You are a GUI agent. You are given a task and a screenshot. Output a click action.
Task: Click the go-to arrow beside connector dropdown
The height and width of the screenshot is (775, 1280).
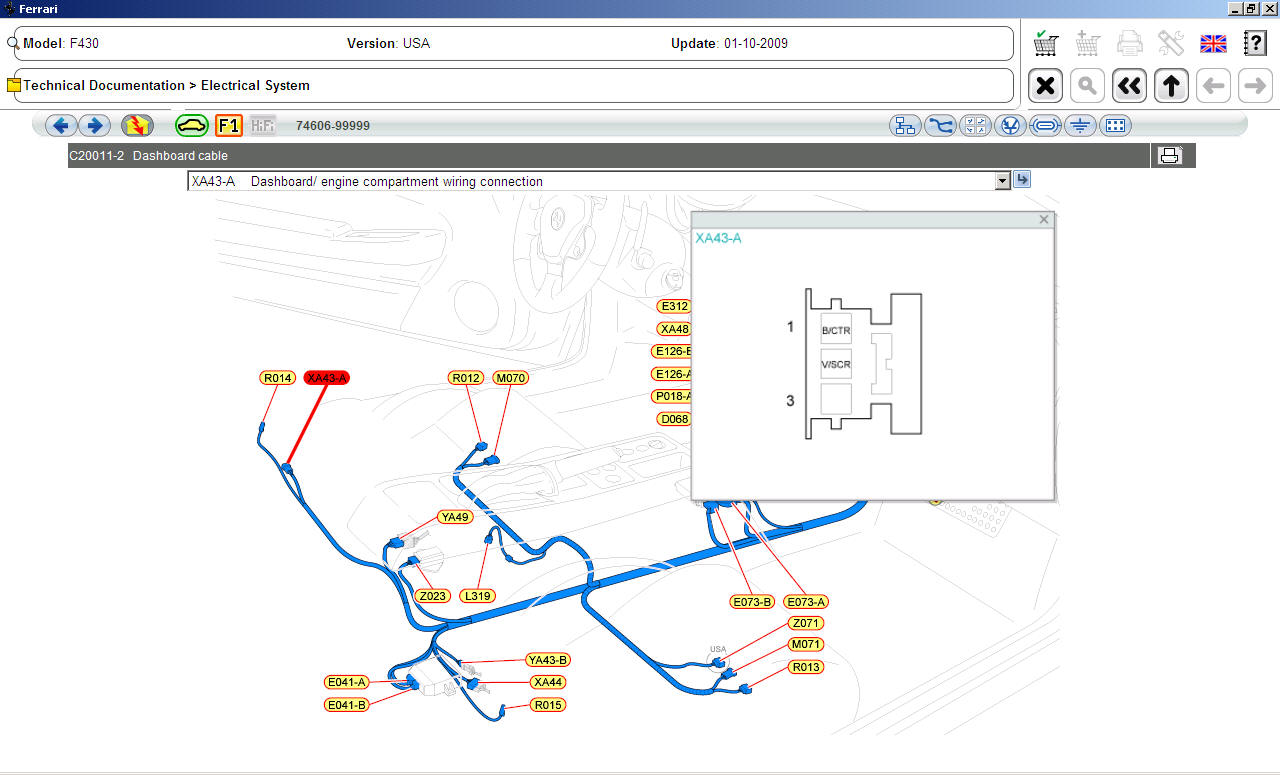pyautogui.click(x=1022, y=179)
